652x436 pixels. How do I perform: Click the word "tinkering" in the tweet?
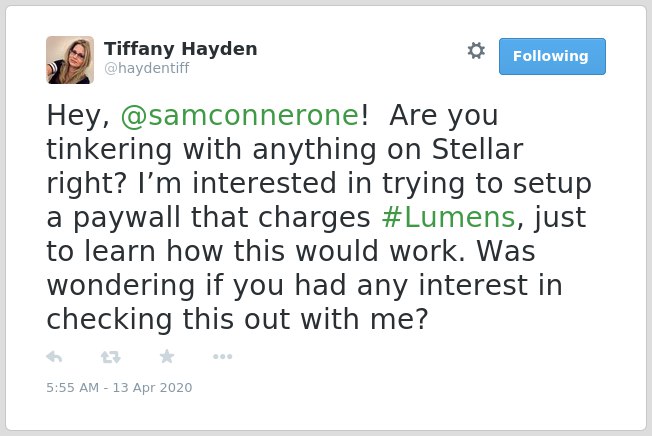point(109,150)
